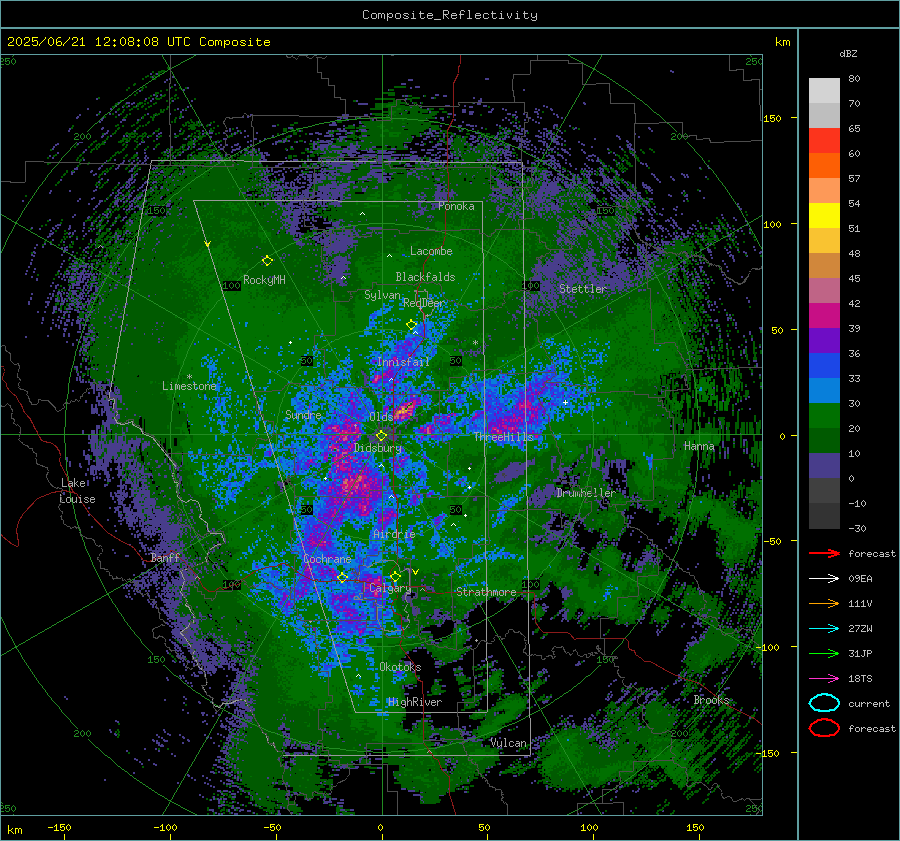Viewport: 900px width, 841px height.
Task: Select the Innisfail label
Action: tap(403, 362)
